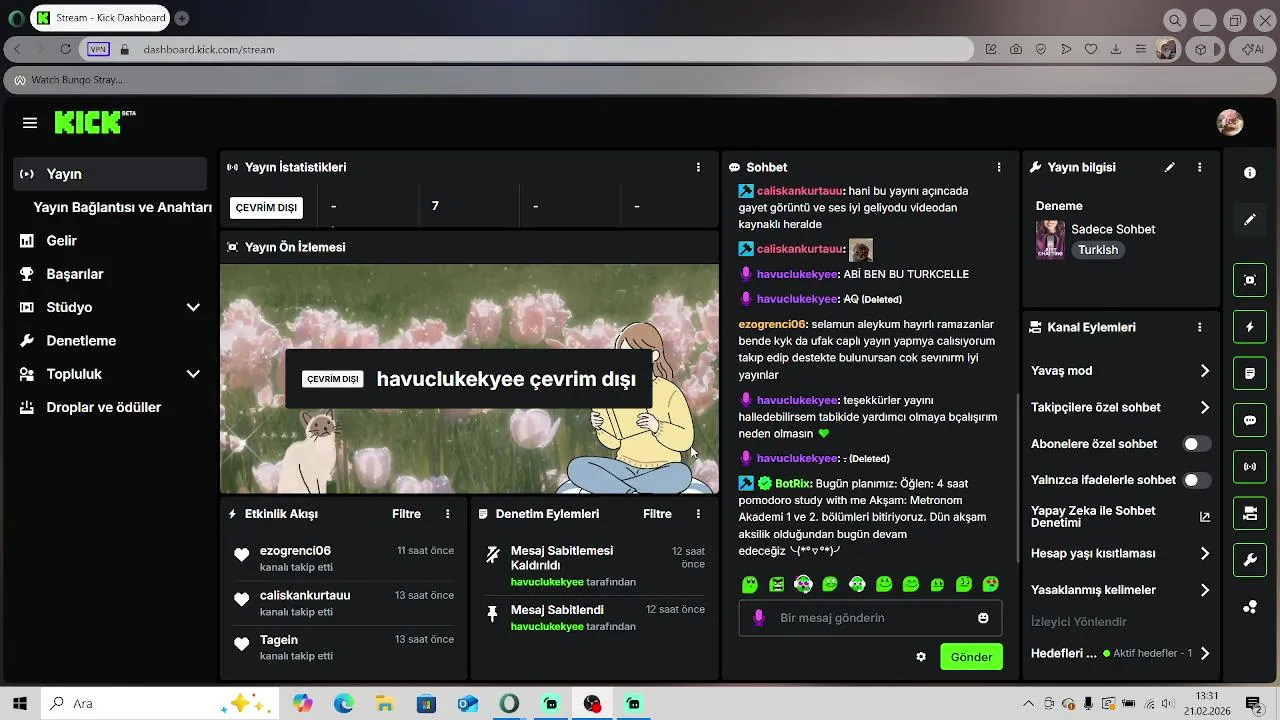Toggle the wrench stream info icon in right rail
Viewport: 1280px width, 720px height.
pos(1250,559)
